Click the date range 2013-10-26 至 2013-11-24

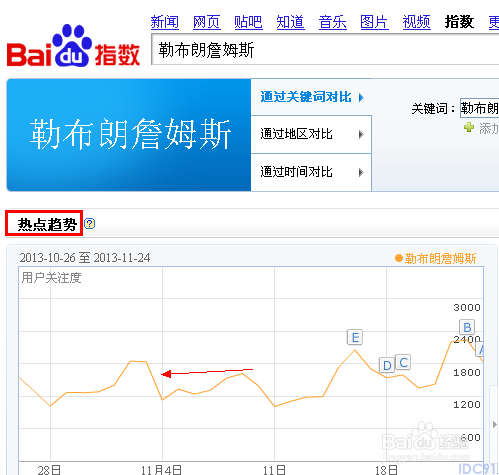[85, 258]
